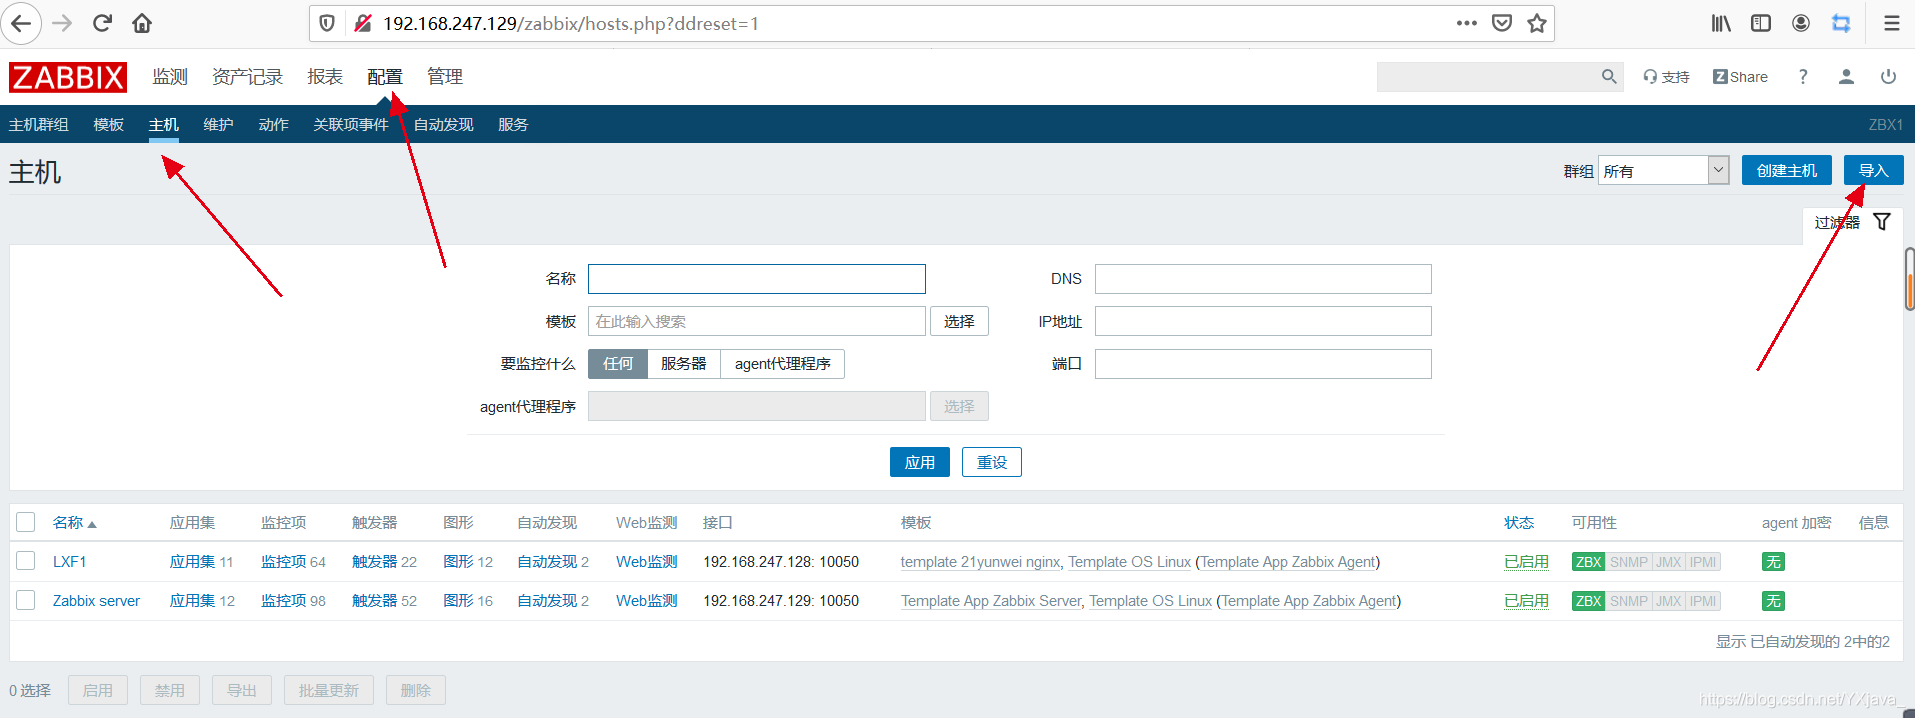Click the ZBX availability badge for LXF1
Viewport: 1915px width, 718px height.
pos(1588,562)
